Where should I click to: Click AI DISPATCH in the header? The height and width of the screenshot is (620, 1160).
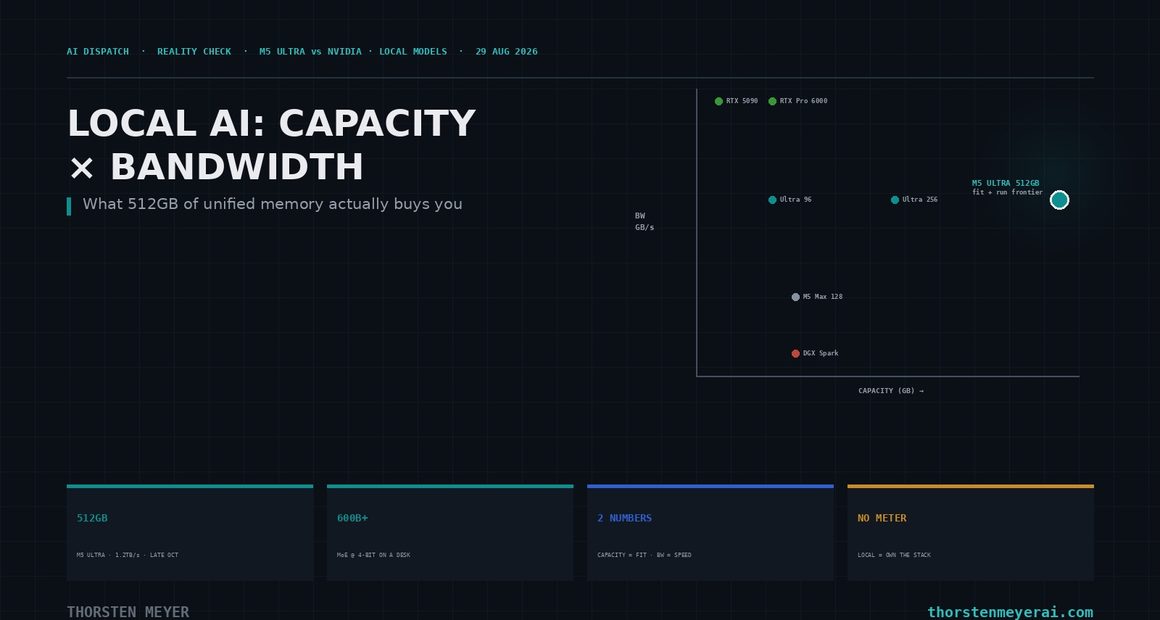(x=98, y=52)
